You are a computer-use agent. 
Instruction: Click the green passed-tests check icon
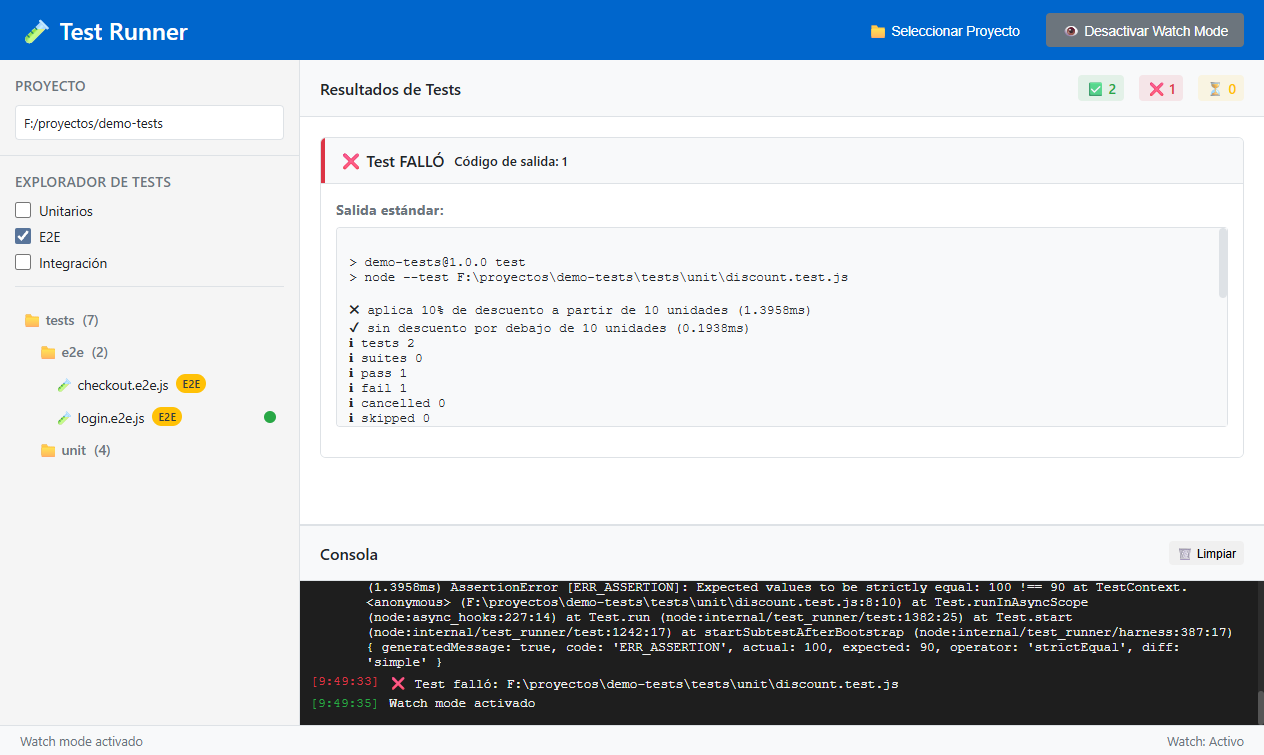[1096, 89]
